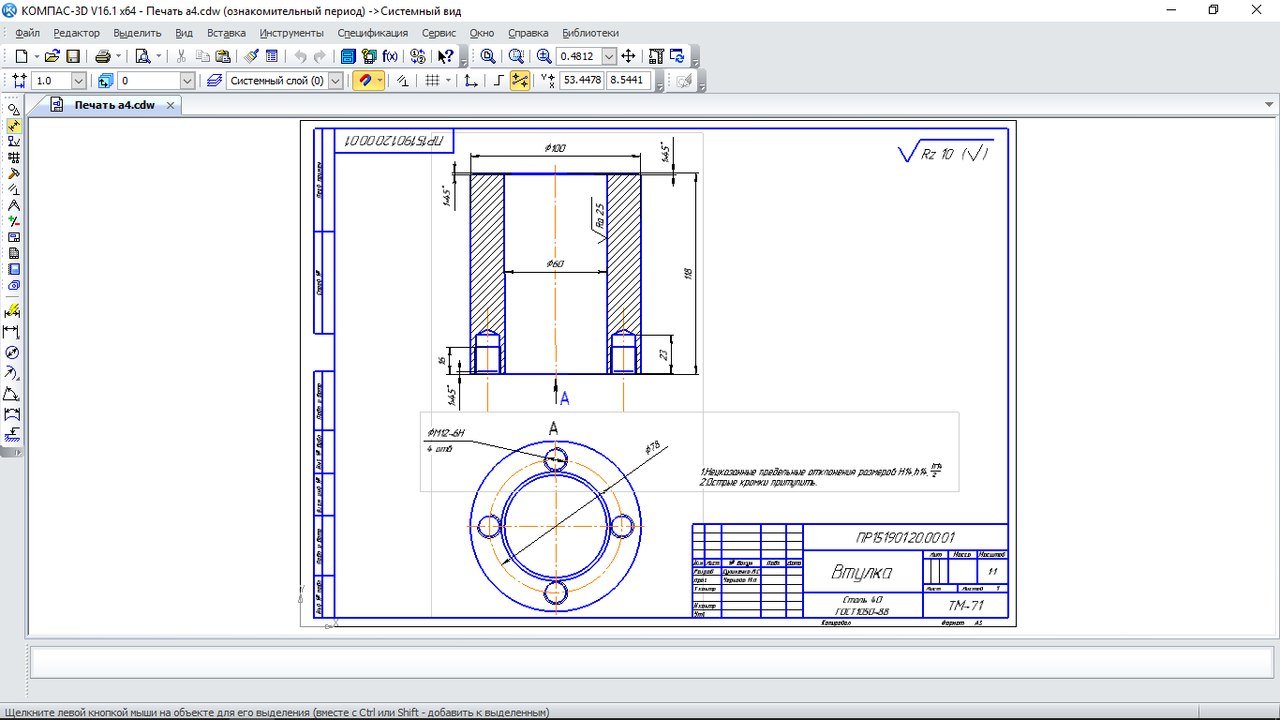The width and height of the screenshot is (1280, 720).
Task: Switch to the Печать a4.cdw tab
Action: (x=114, y=105)
